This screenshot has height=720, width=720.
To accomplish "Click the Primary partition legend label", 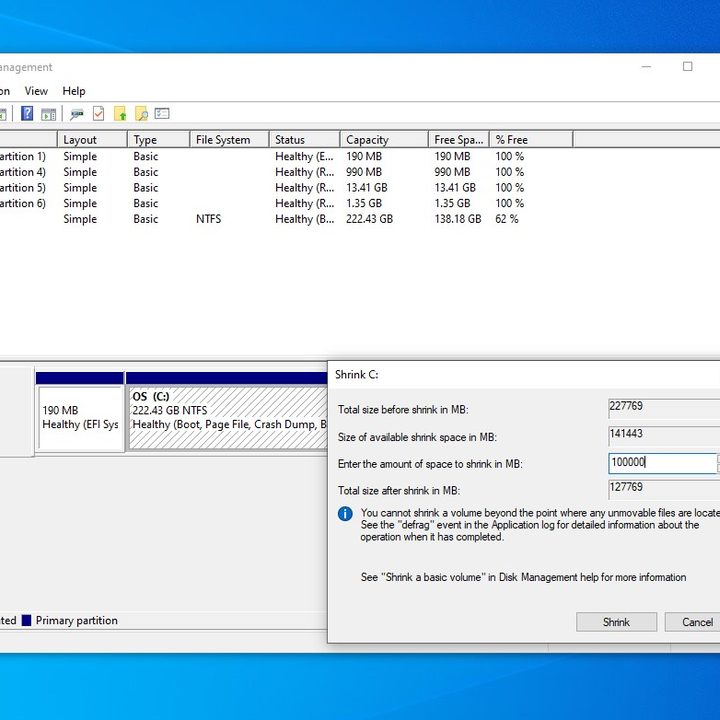I will [77, 620].
